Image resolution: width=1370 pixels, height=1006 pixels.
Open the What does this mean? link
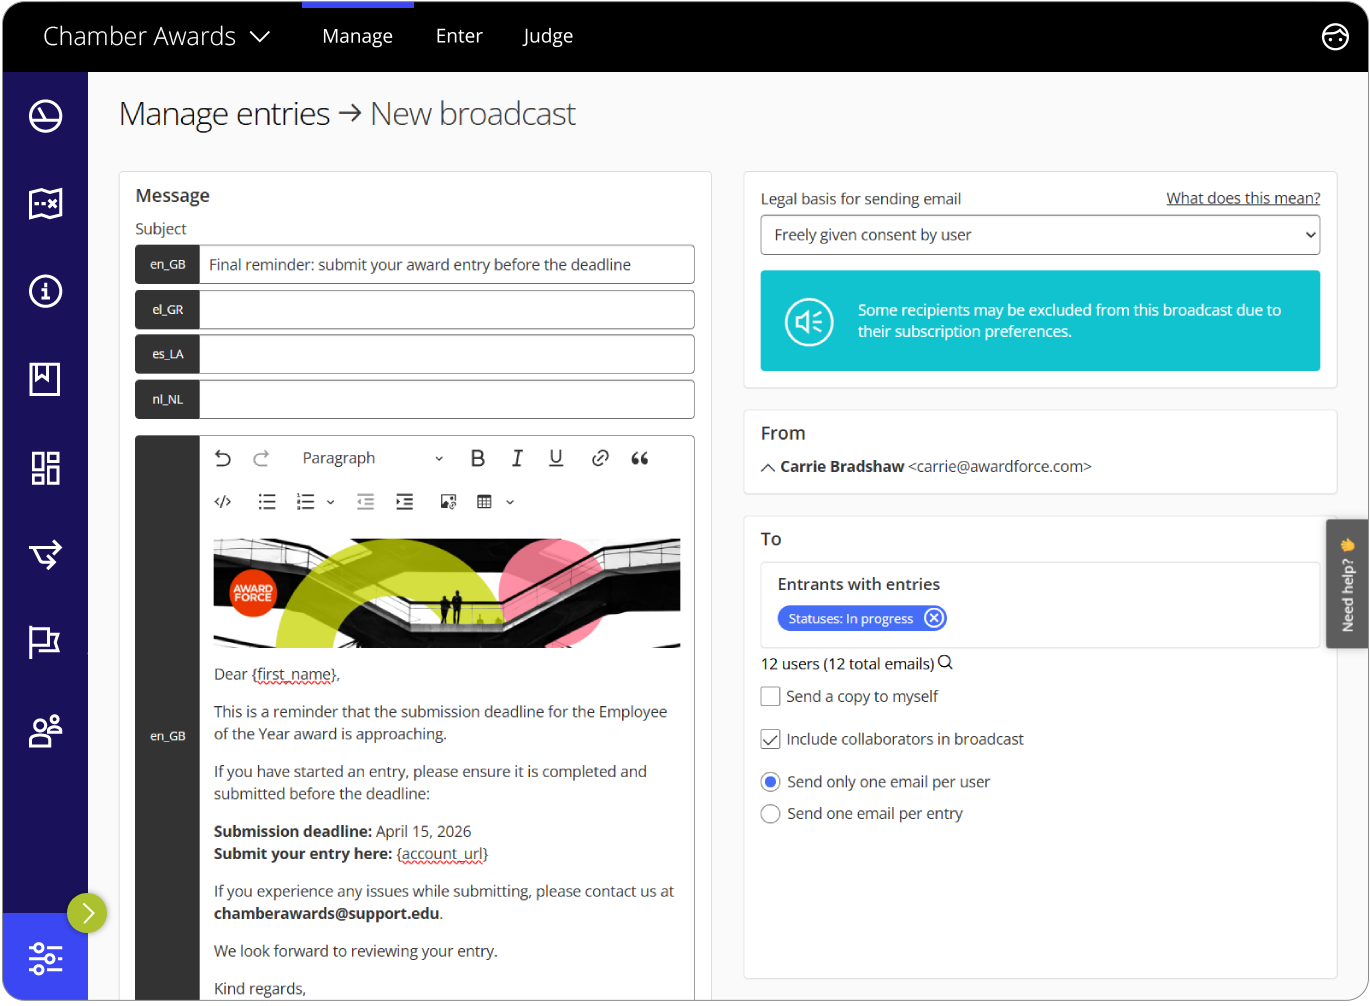[1242, 198]
